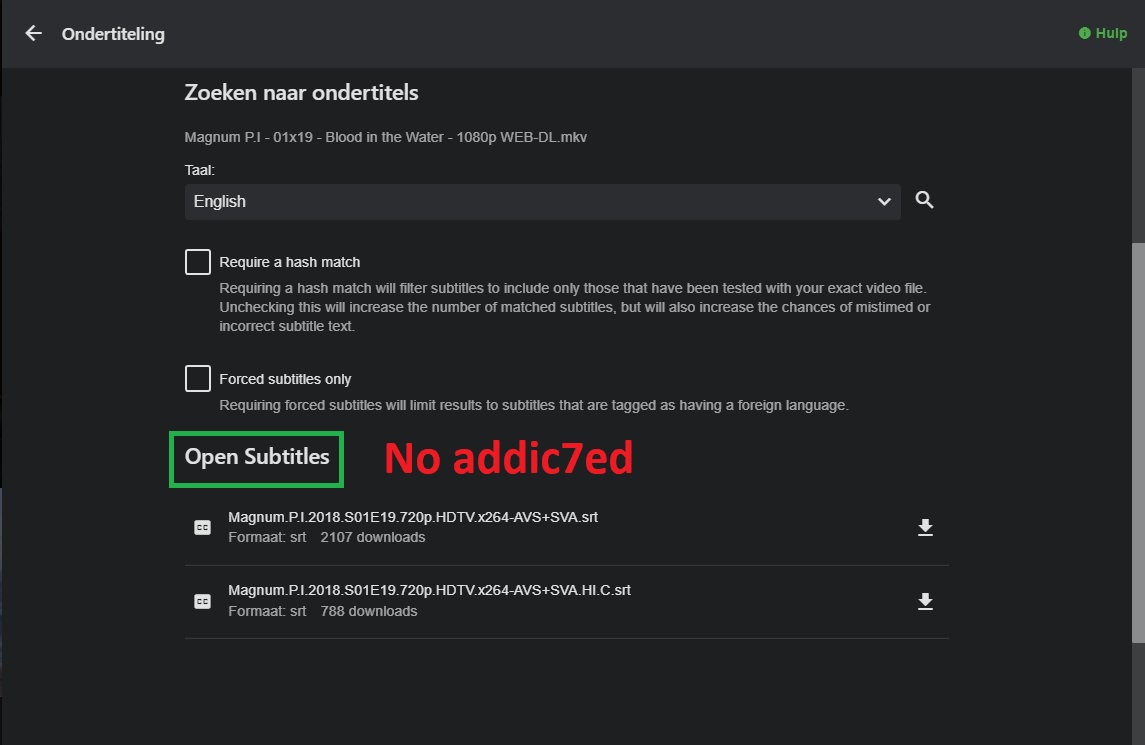
Task: Open the Hulp link
Action: (x=1111, y=34)
